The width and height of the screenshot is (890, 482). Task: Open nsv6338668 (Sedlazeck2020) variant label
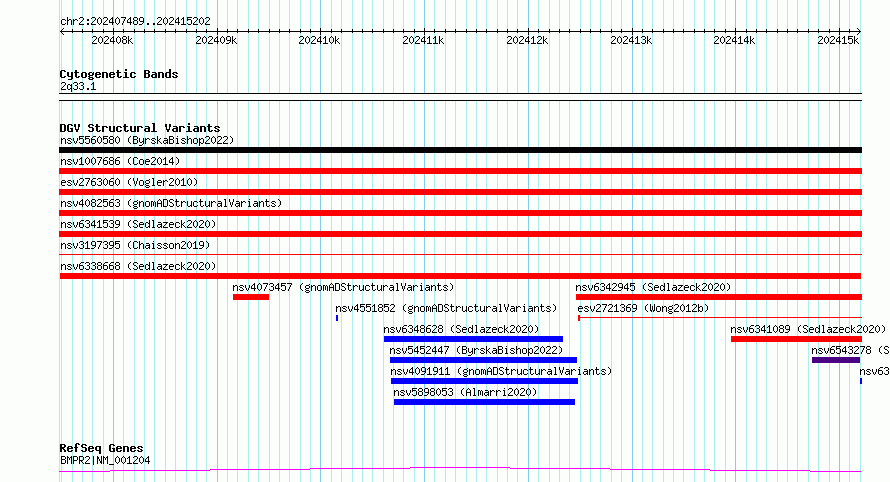pyautogui.click(x=138, y=266)
